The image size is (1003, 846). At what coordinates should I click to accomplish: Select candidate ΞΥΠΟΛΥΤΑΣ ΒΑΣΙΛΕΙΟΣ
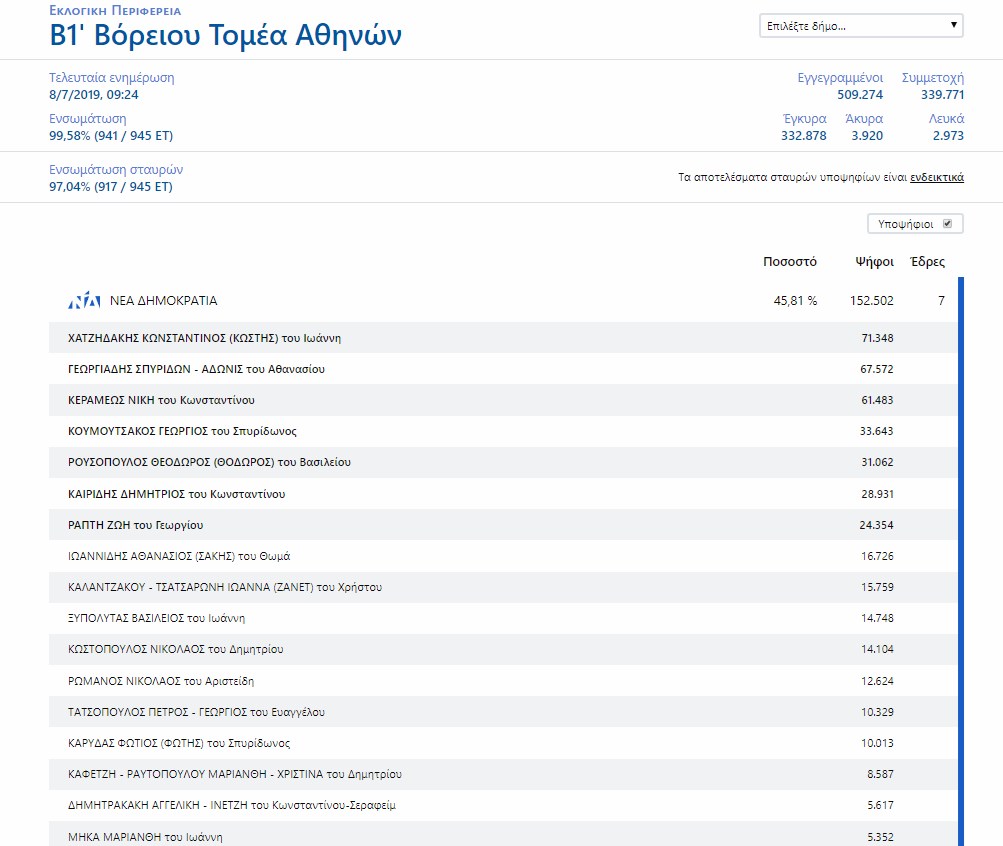[157, 618]
